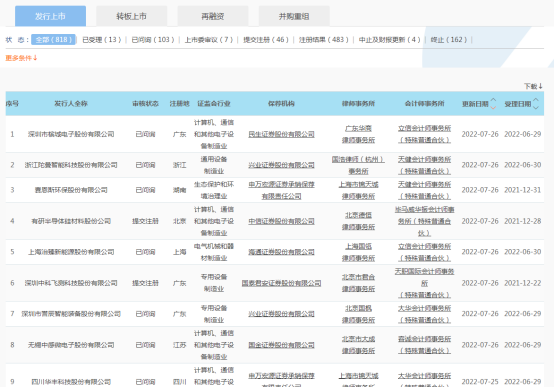Click row 1 issuer 深圳市…电子股份有限公司
The width and height of the screenshot is (554, 387).
point(71,134)
